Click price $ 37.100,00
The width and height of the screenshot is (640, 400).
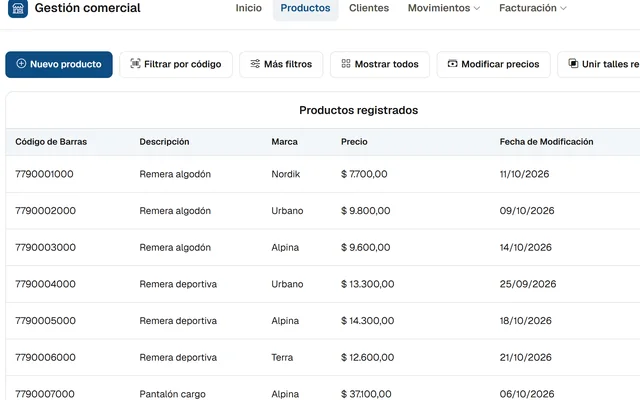[x=366, y=394]
